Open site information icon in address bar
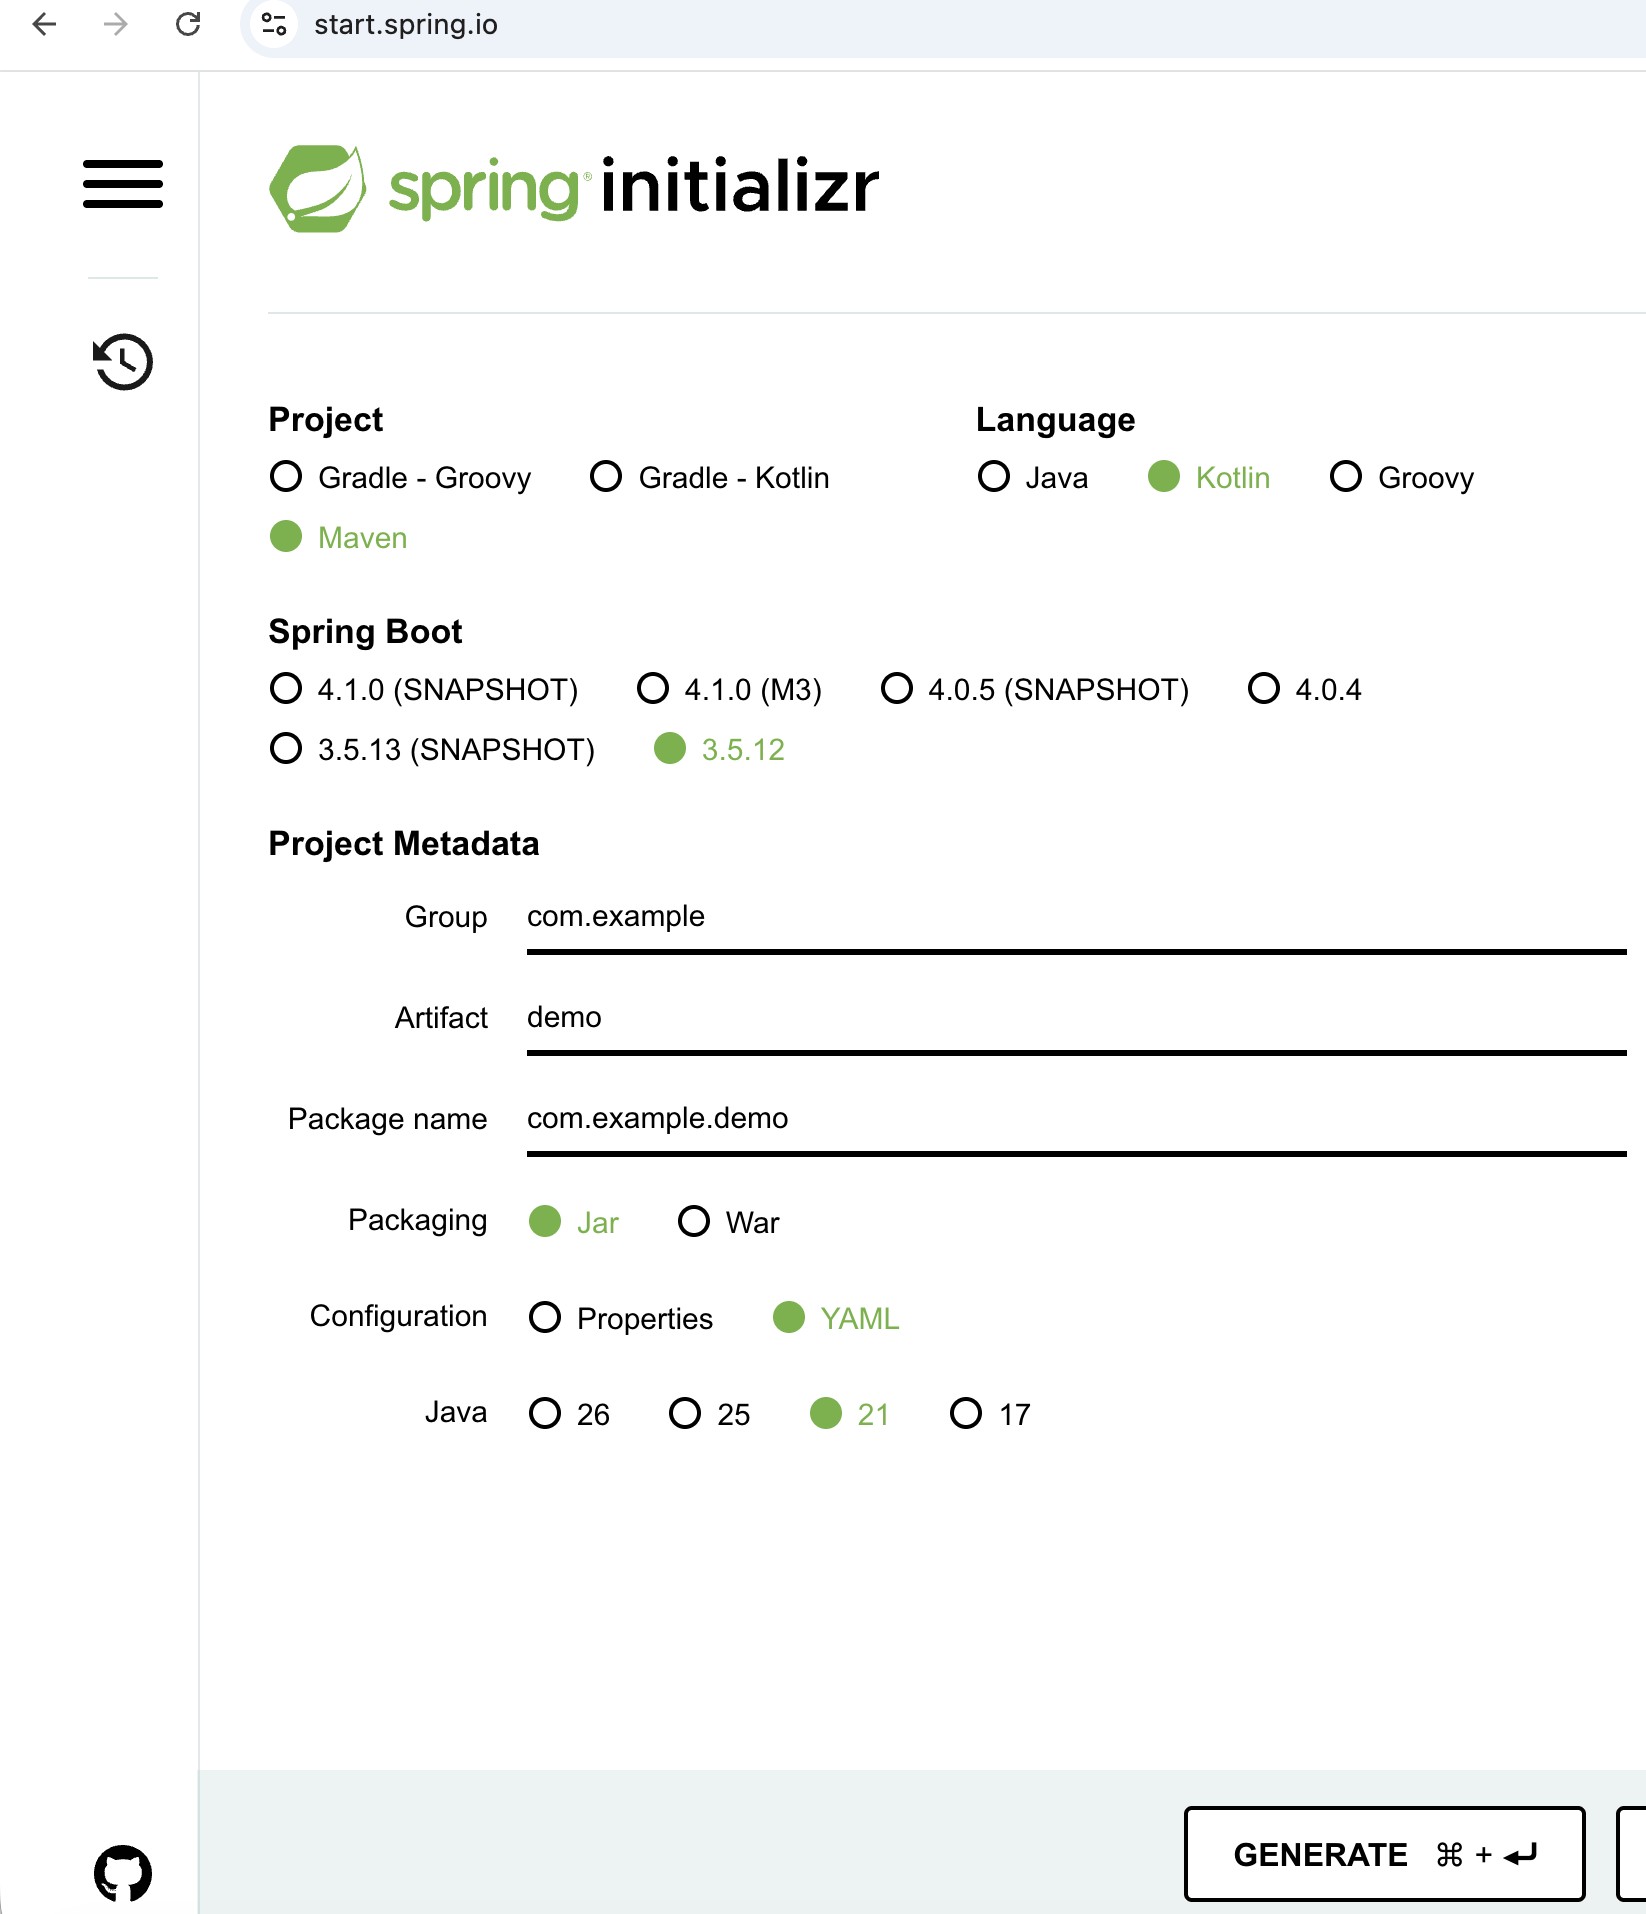The height and width of the screenshot is (1914, 1646). [x=274, y=24]
